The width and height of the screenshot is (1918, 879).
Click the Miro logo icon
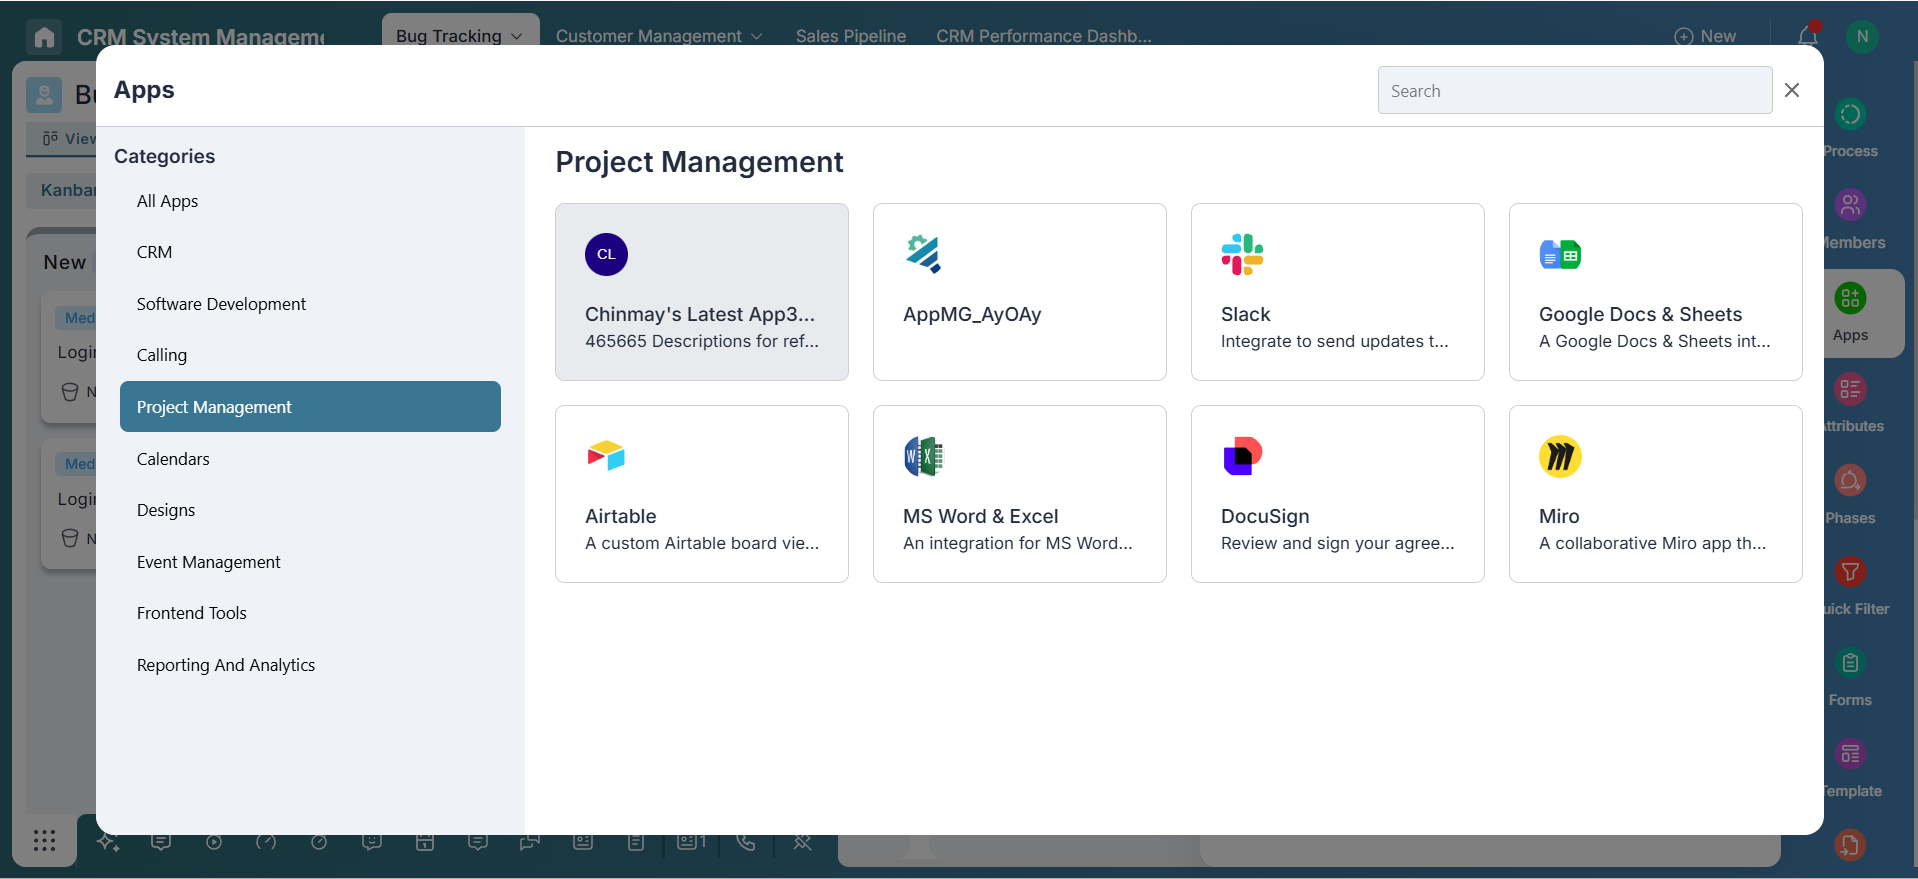pos(1560,456)
